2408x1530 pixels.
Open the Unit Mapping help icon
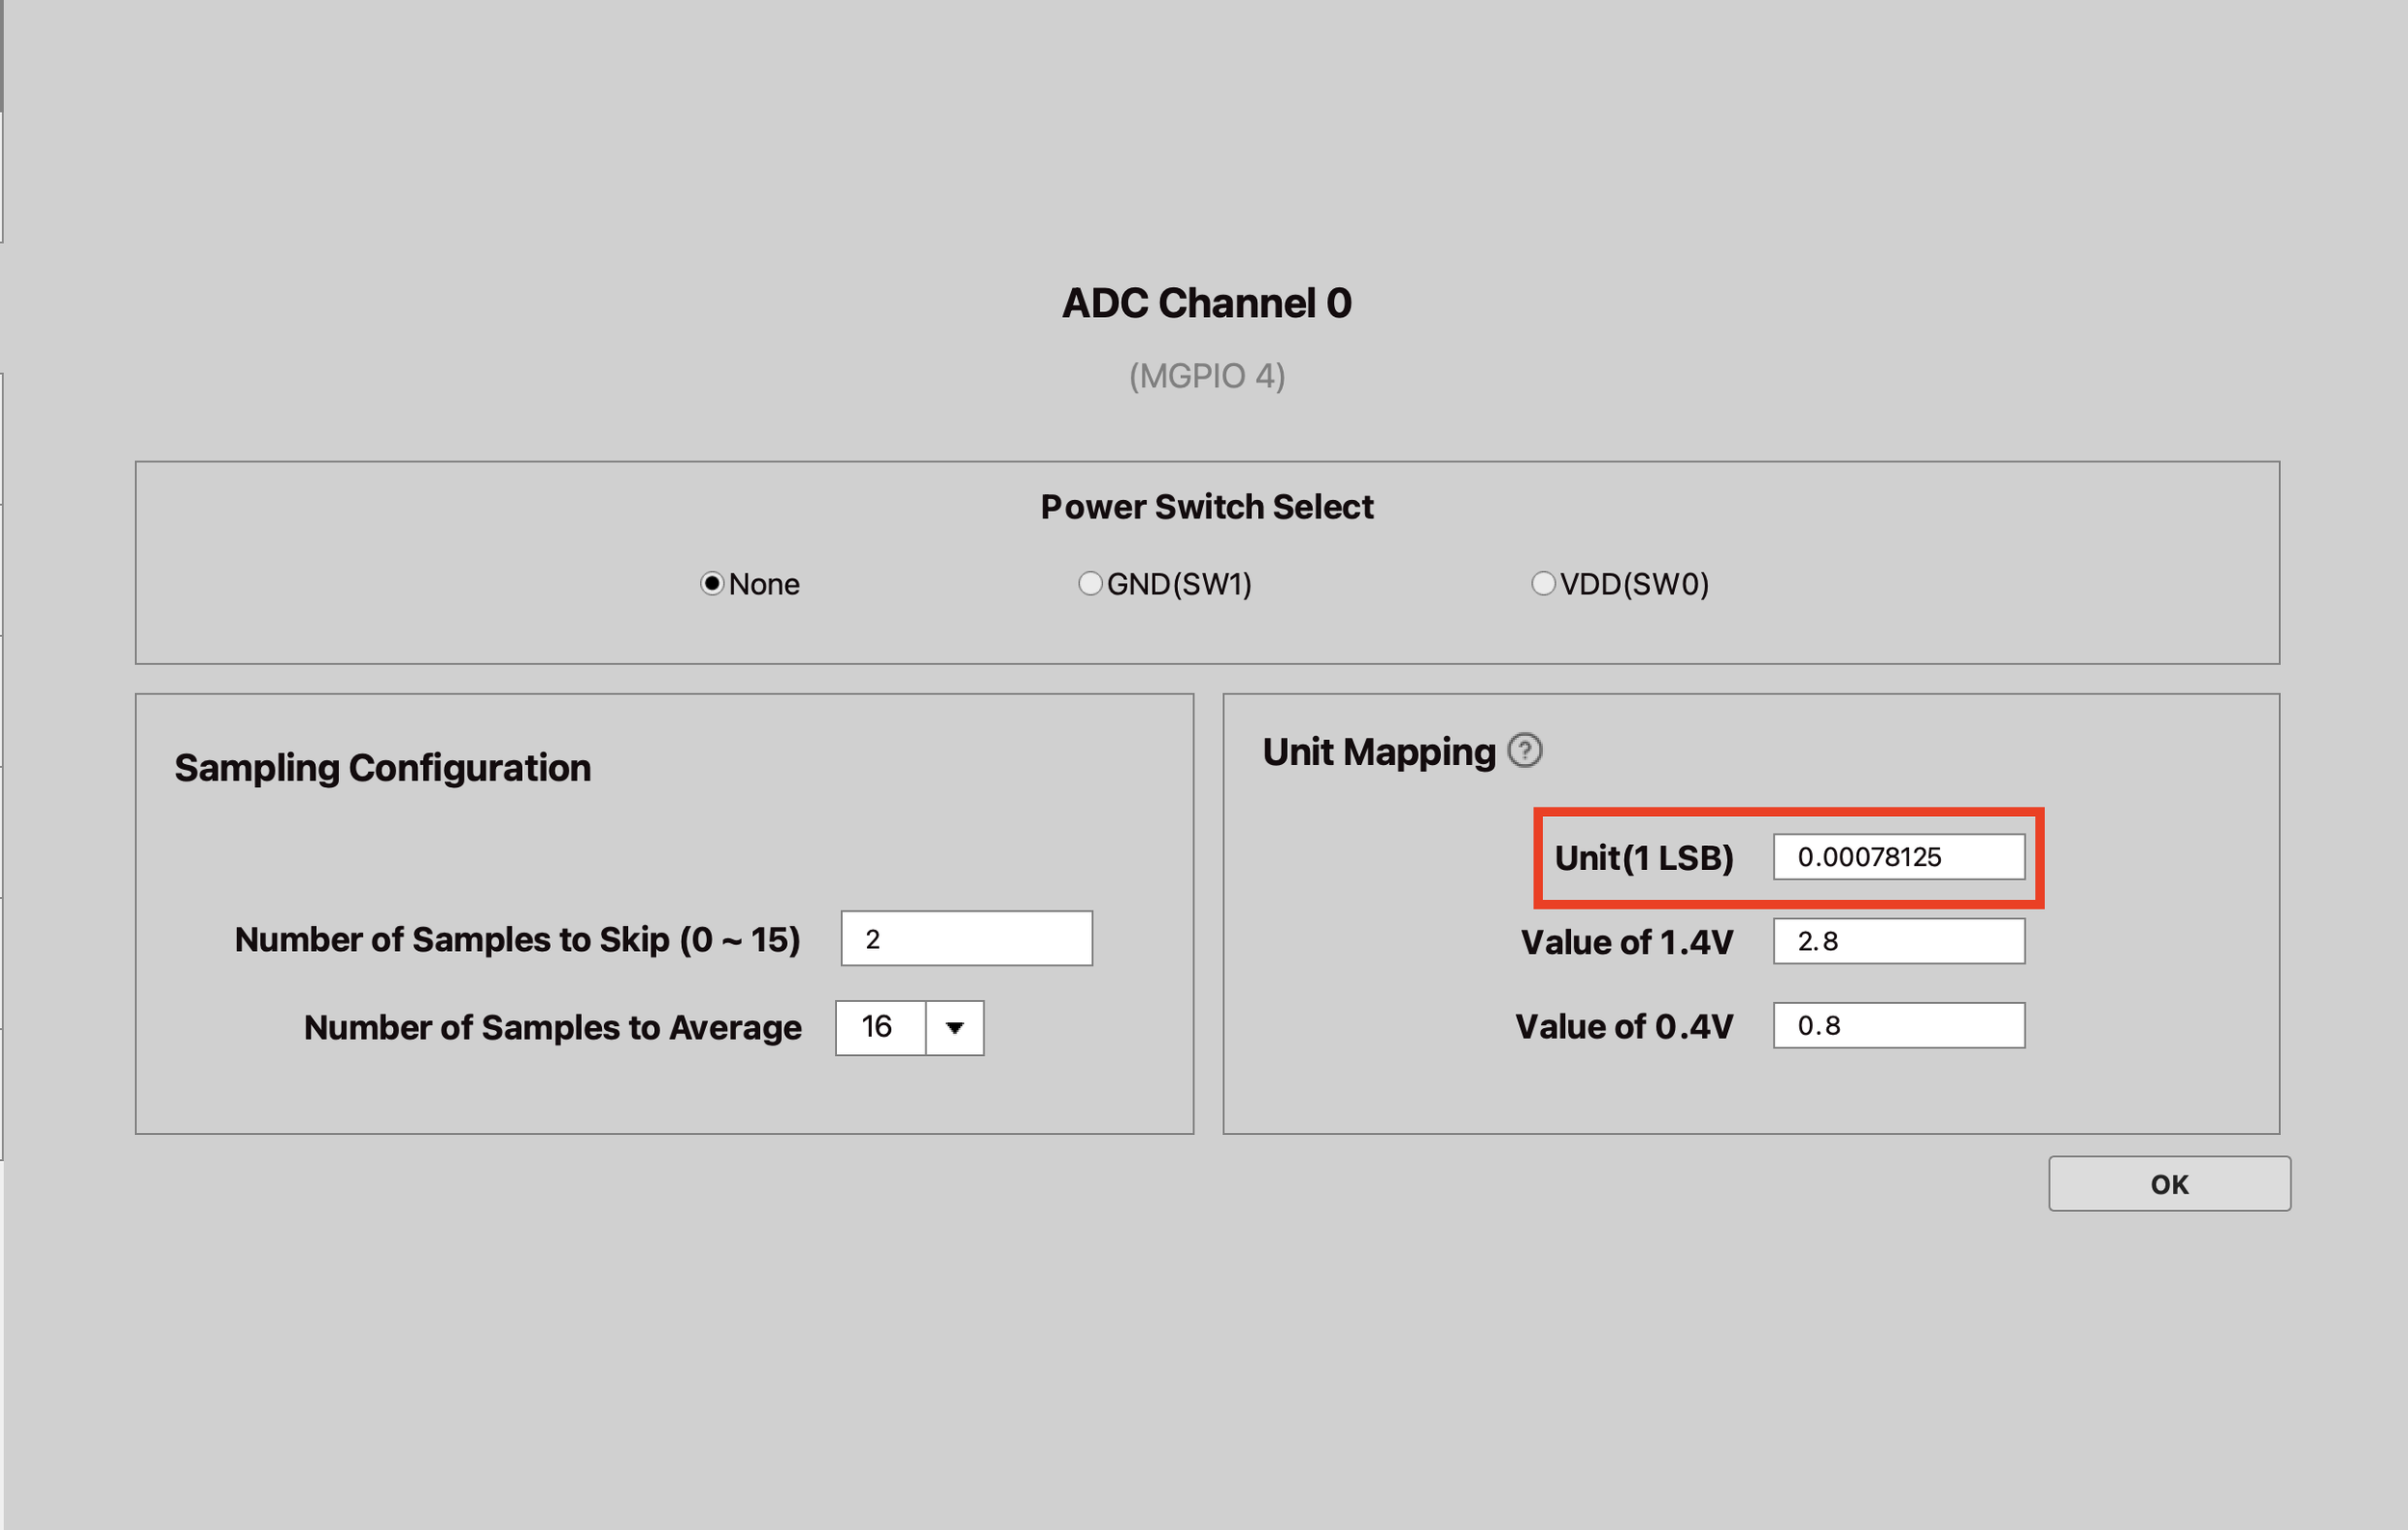(x=1524, y=750)
